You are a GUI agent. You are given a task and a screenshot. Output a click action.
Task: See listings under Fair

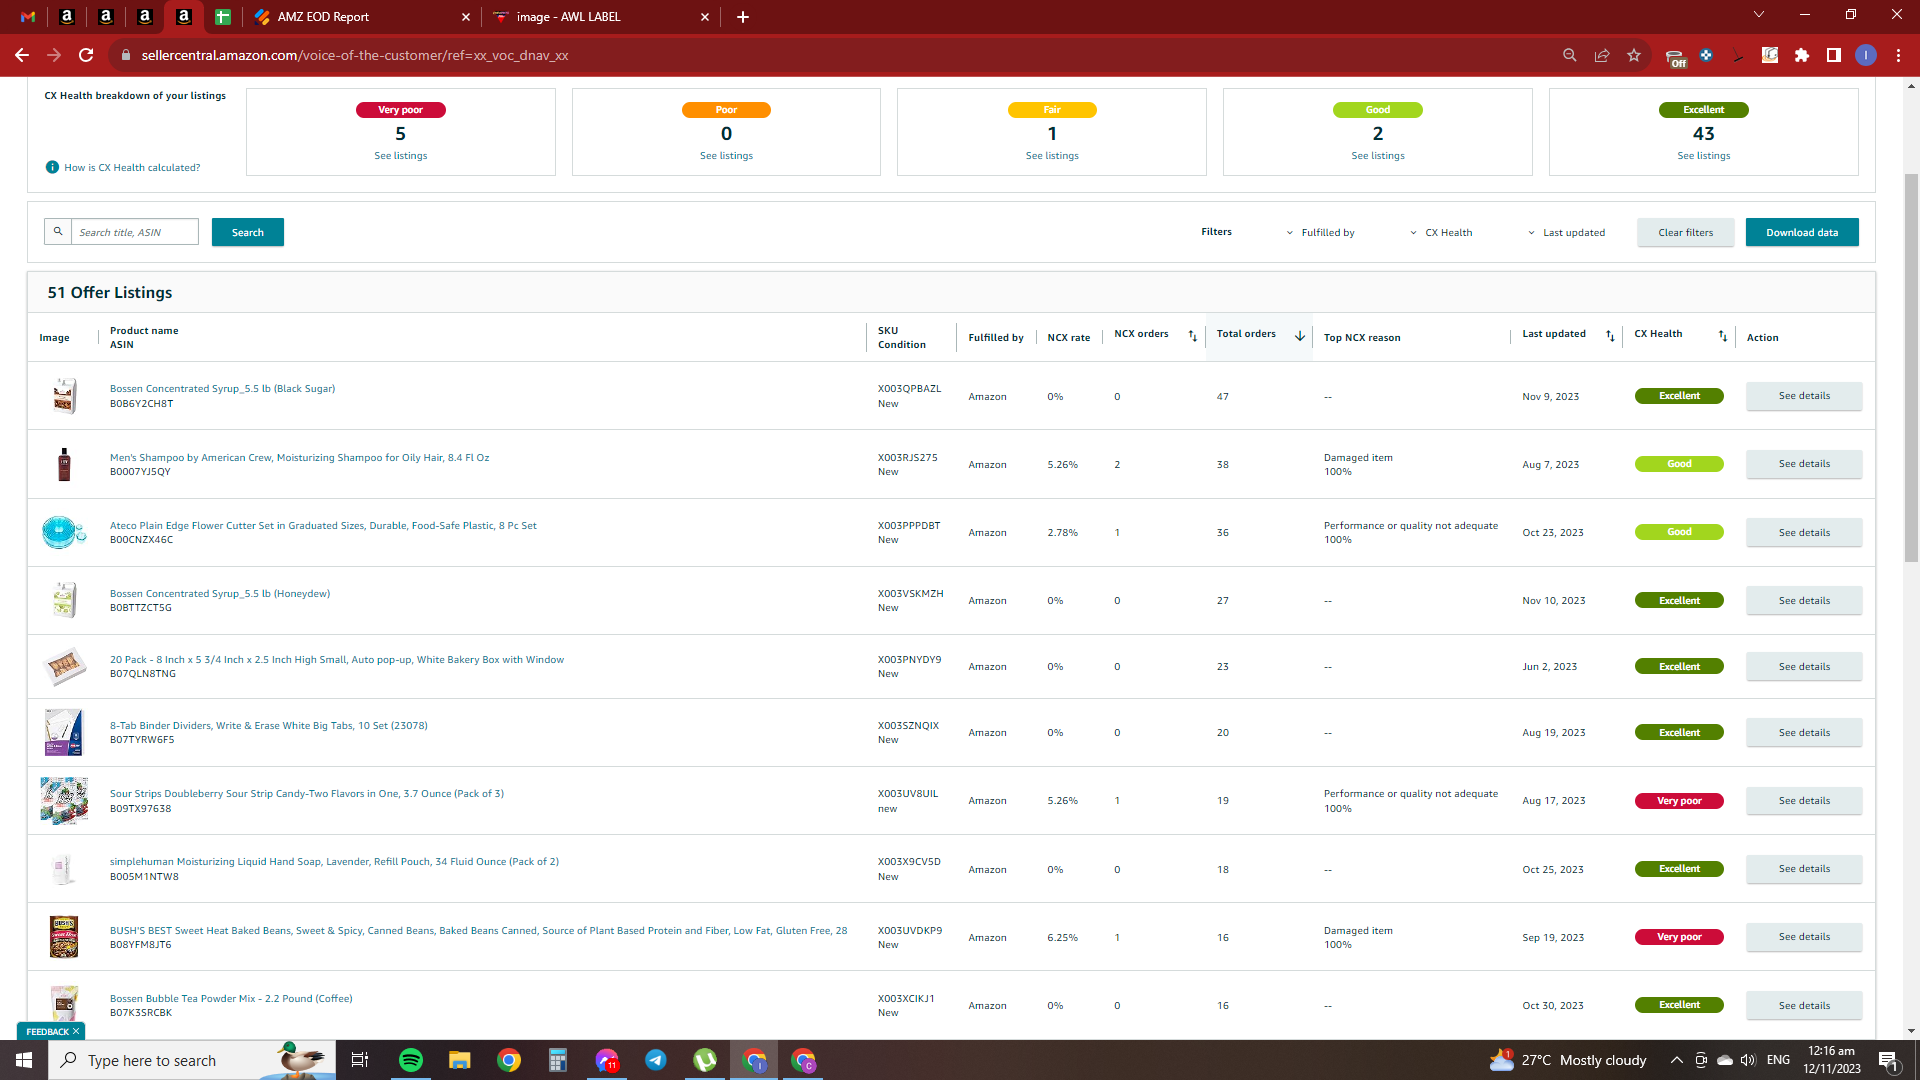pyautogui.click(x=1052, y=155)
